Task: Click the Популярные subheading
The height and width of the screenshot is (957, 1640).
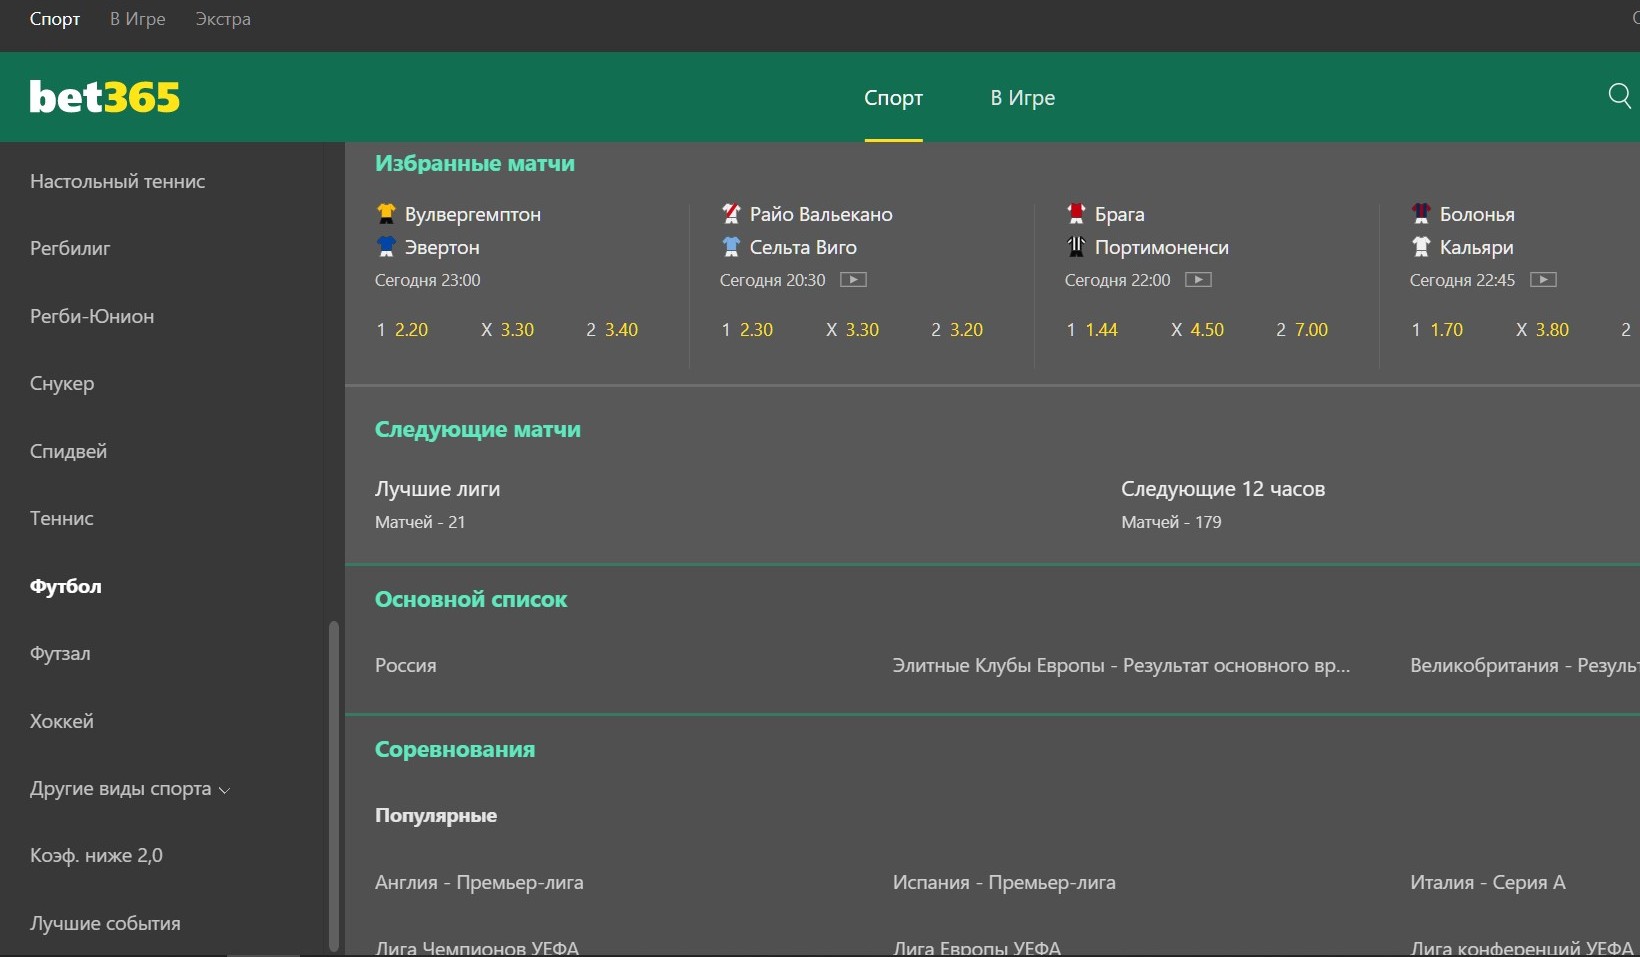Action: coord(436,815)
